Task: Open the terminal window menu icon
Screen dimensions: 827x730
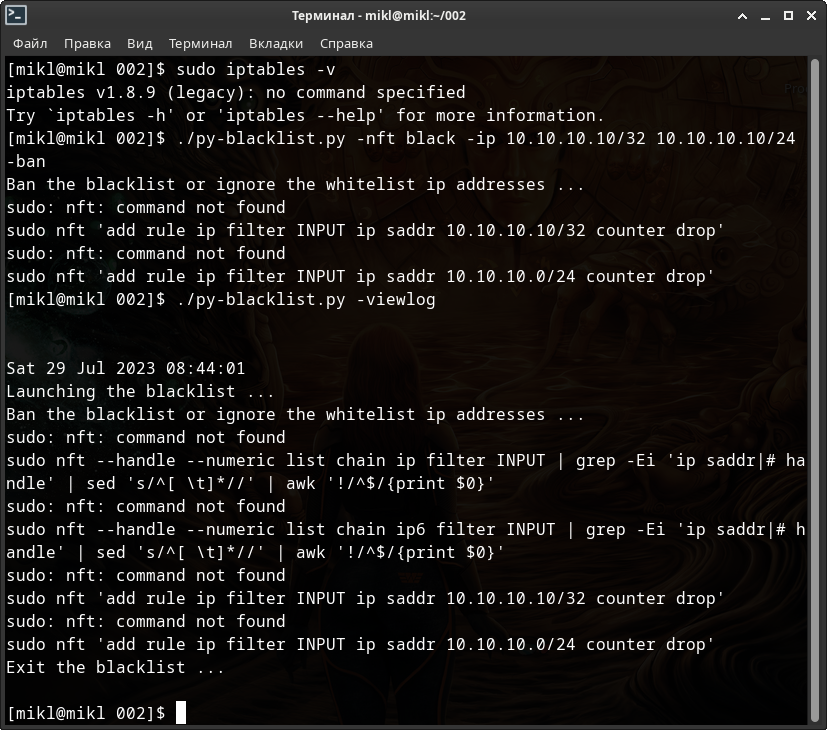Action: tap(16, 15)
